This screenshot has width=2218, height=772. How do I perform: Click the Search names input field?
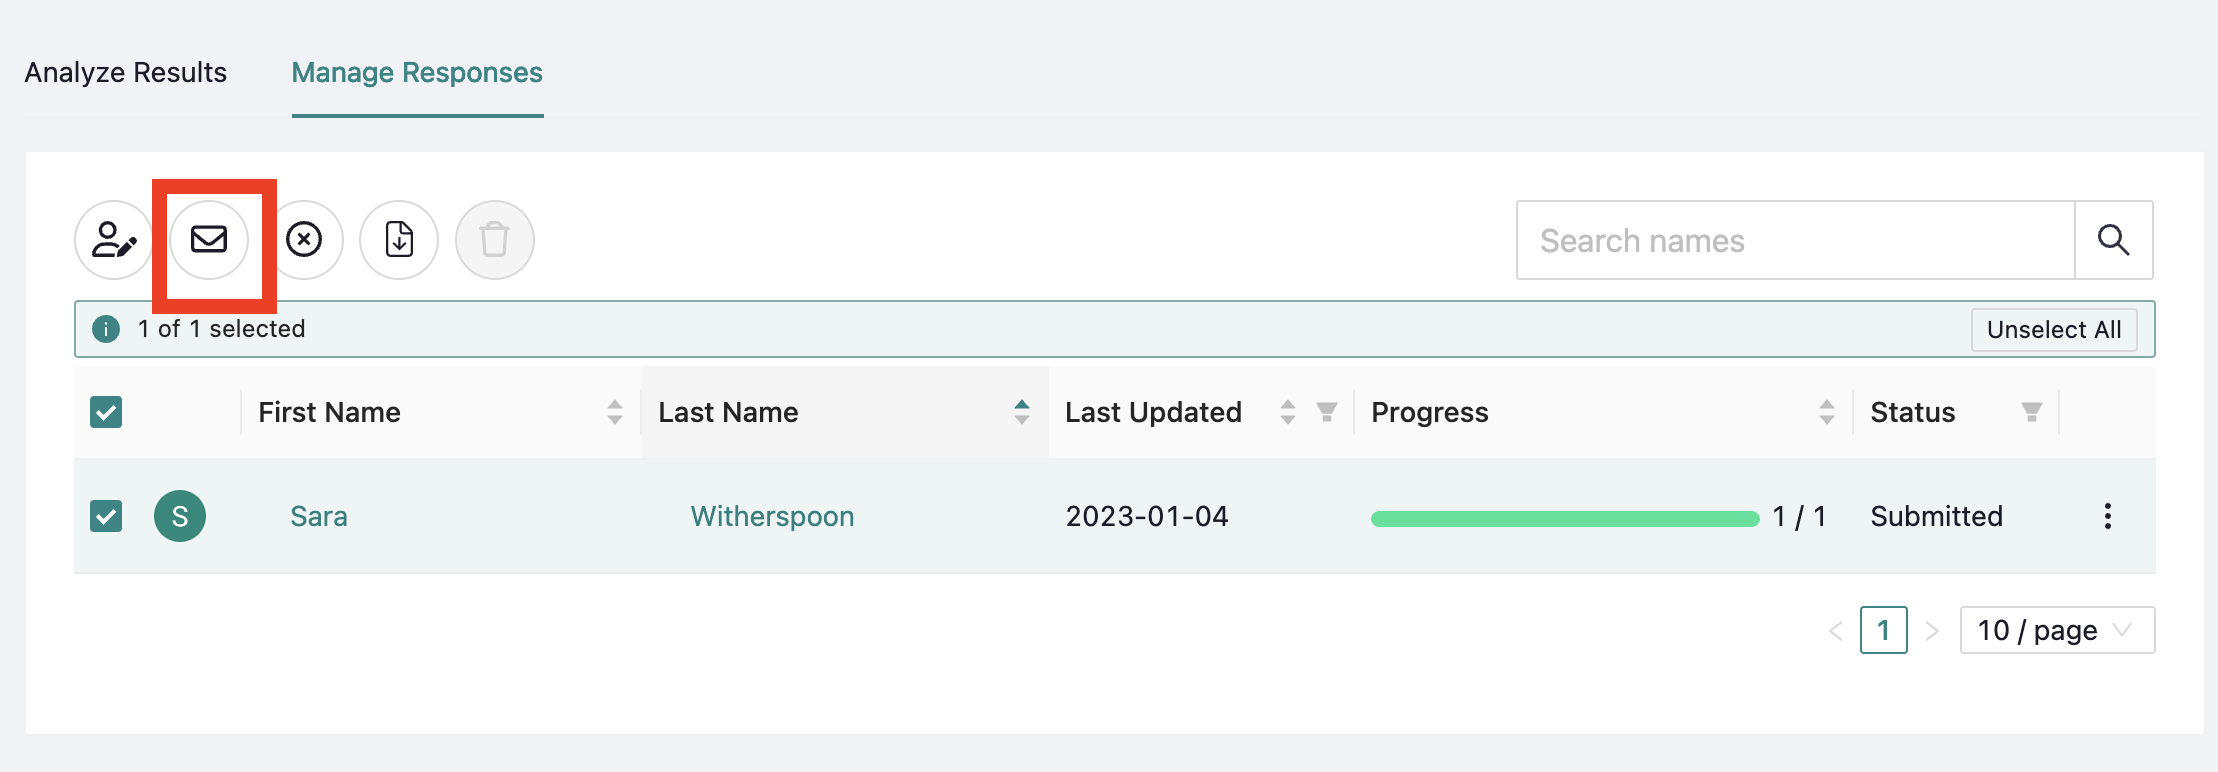pos(1796,240)
